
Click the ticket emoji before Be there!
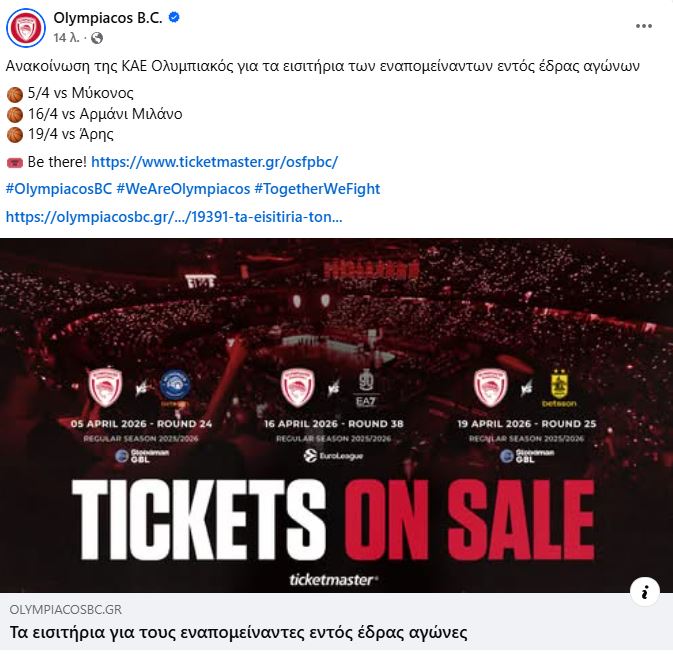[15, 163]
